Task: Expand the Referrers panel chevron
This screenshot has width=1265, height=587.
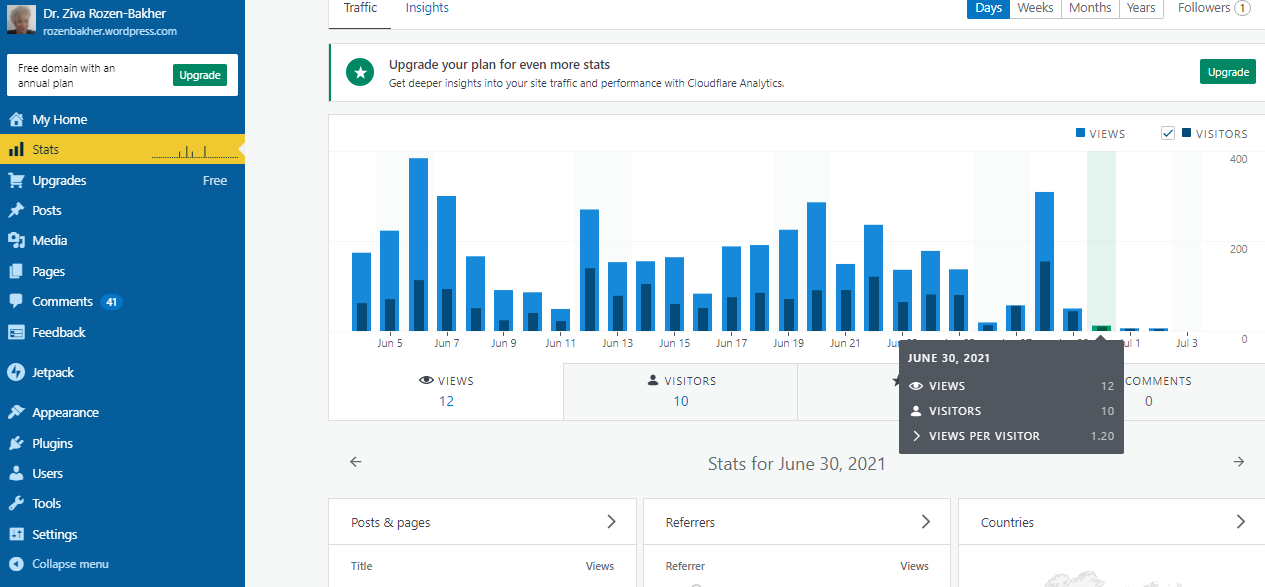Action: [x=926, y=522]
